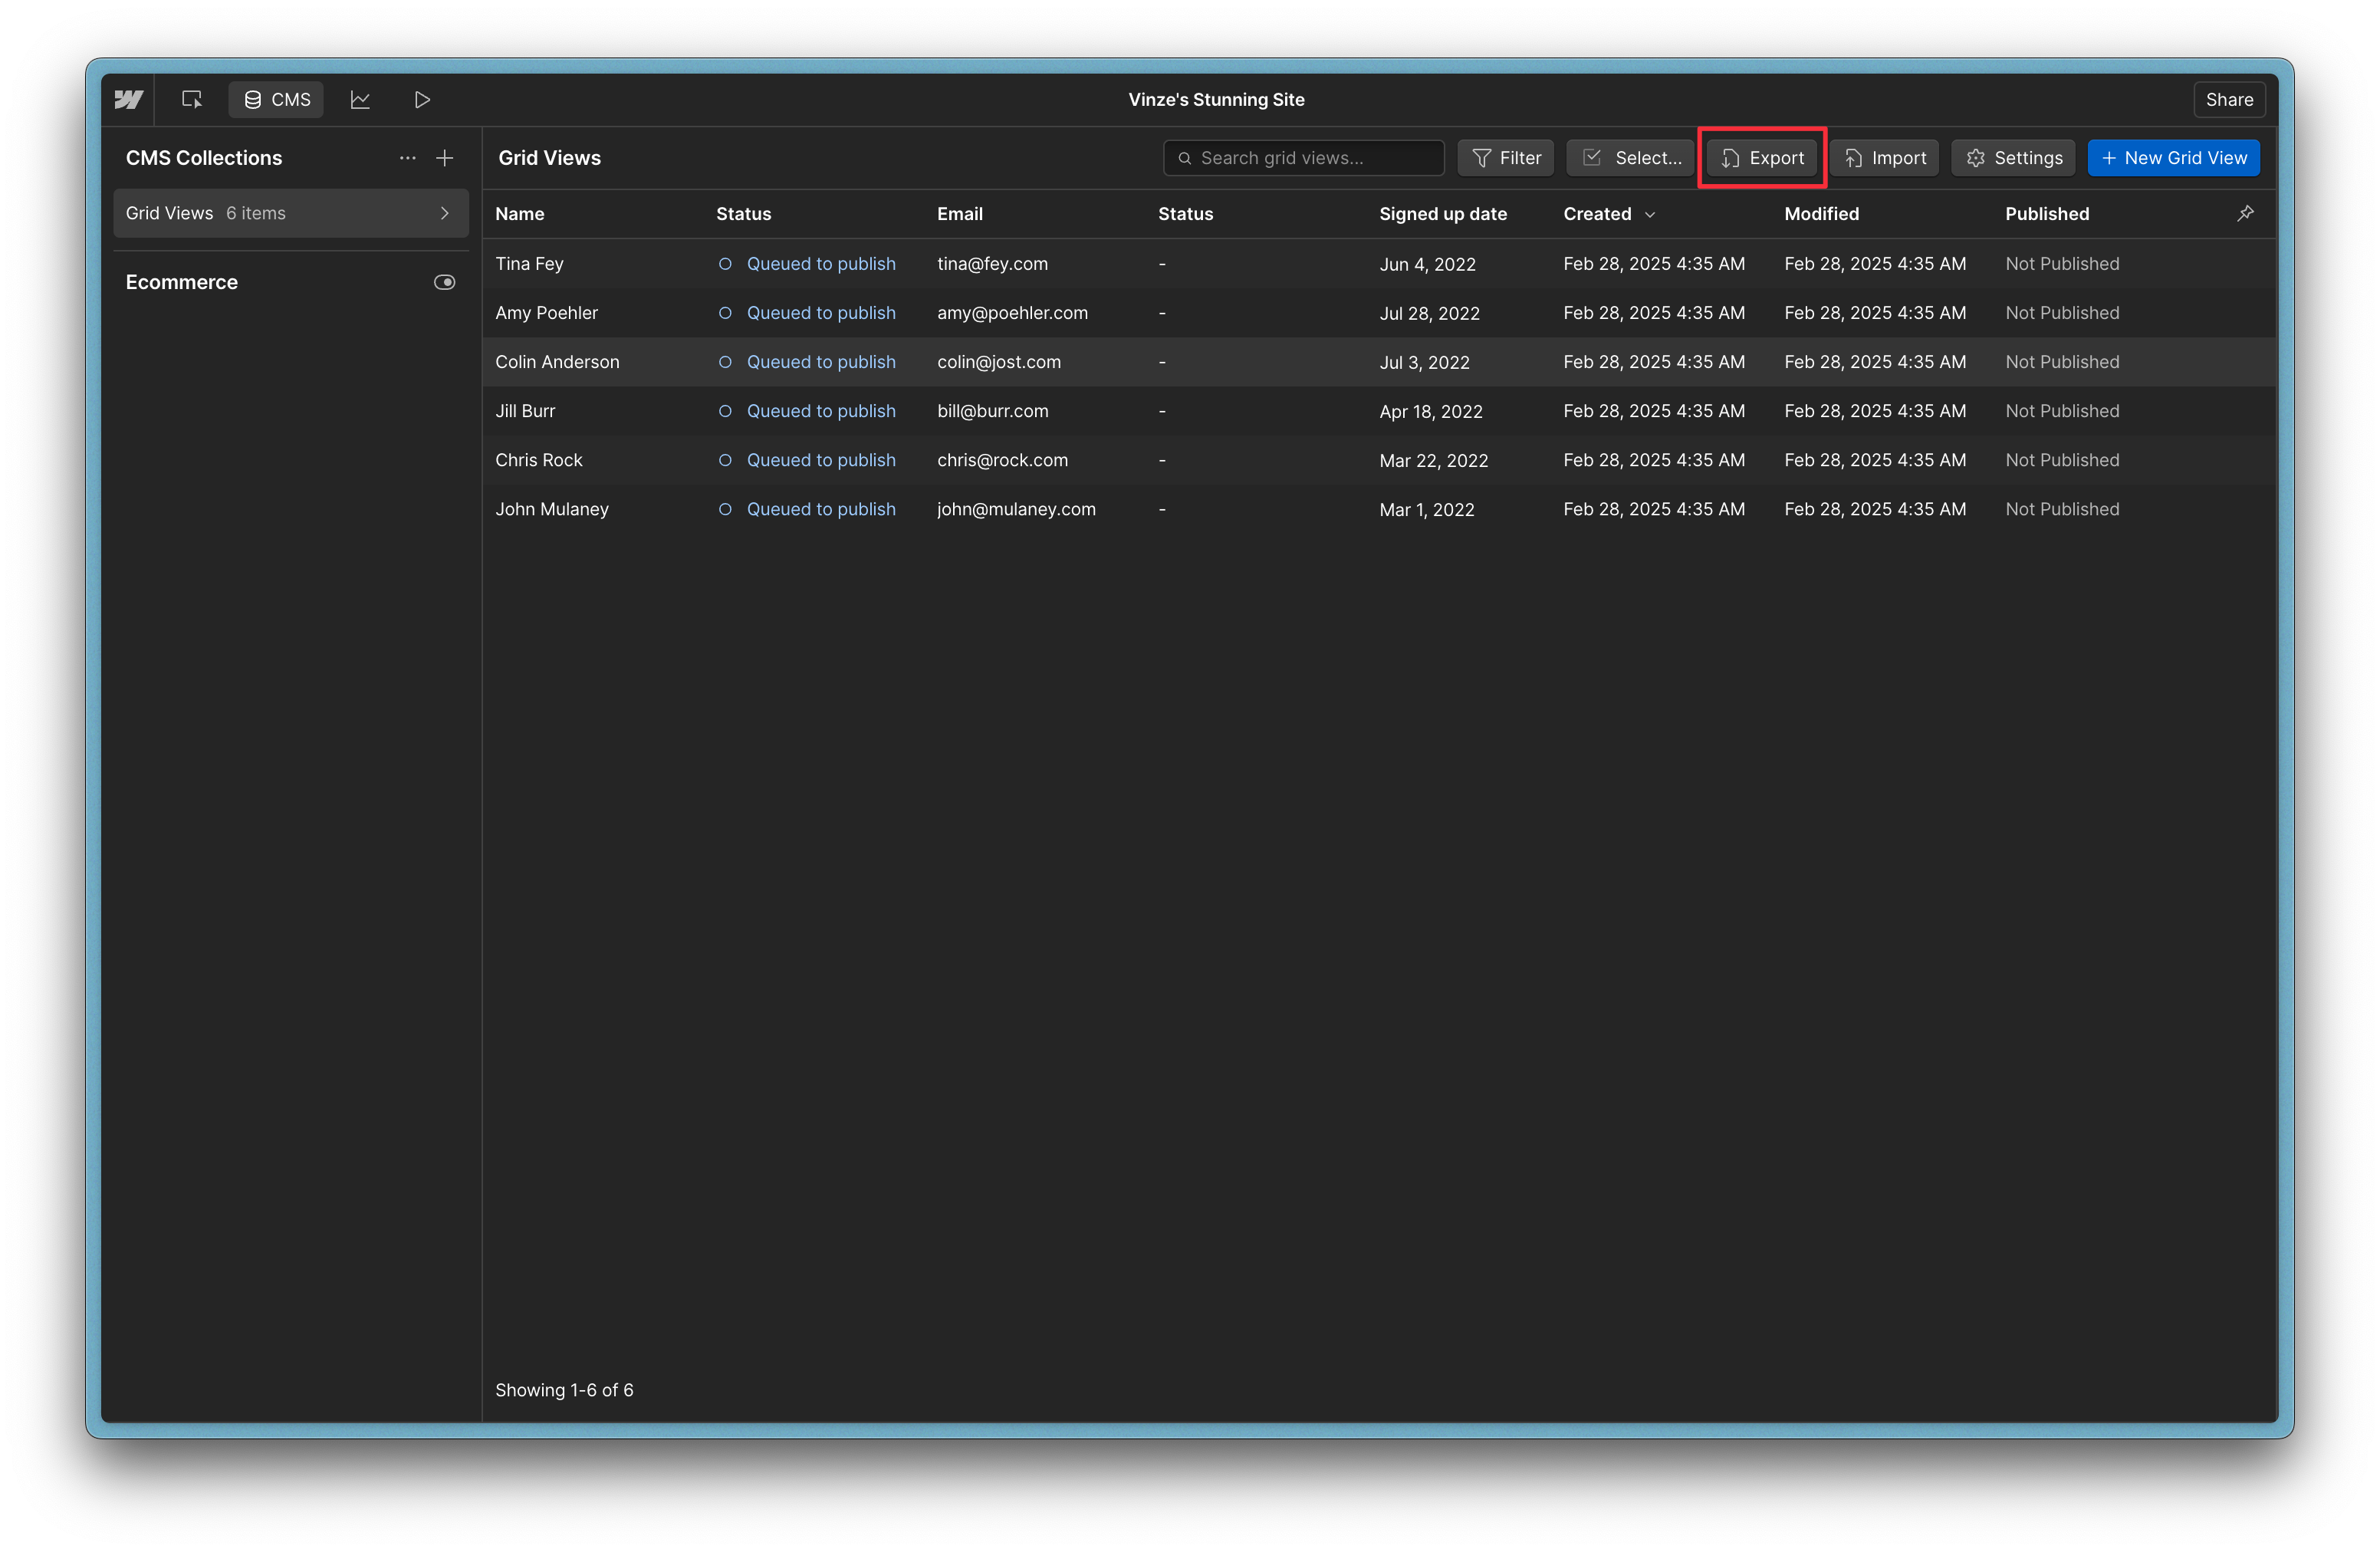Open the collection Settings gear
The height and width of the screenshot is (1552, 2380).
tap(2013, 158)
